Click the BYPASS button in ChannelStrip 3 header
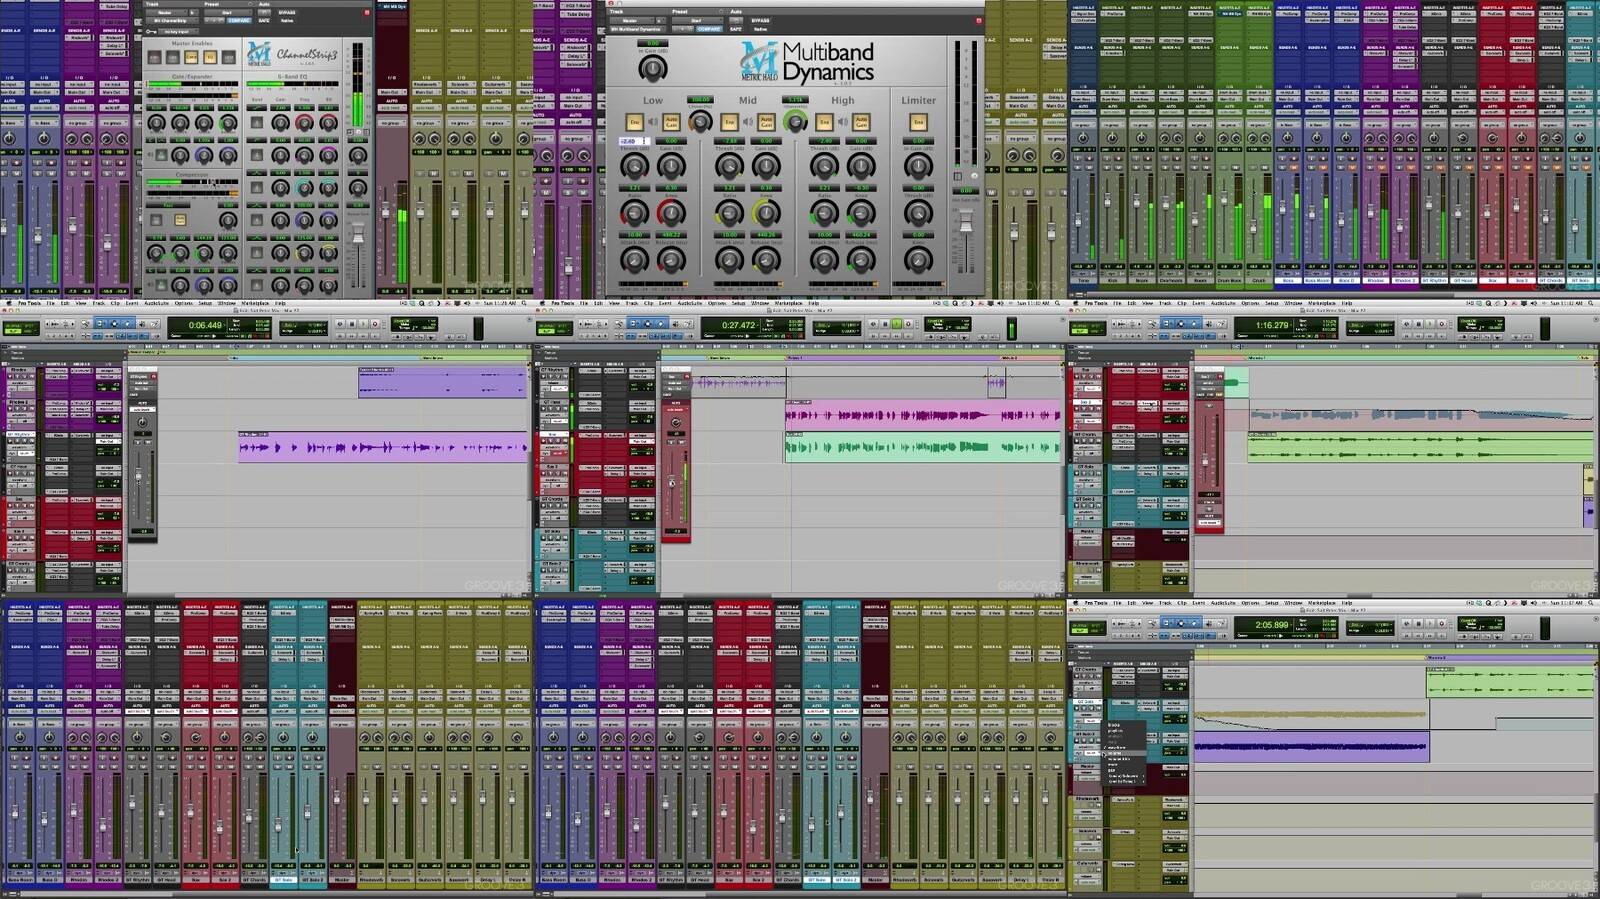1600x899 pixels. point(287,12)
